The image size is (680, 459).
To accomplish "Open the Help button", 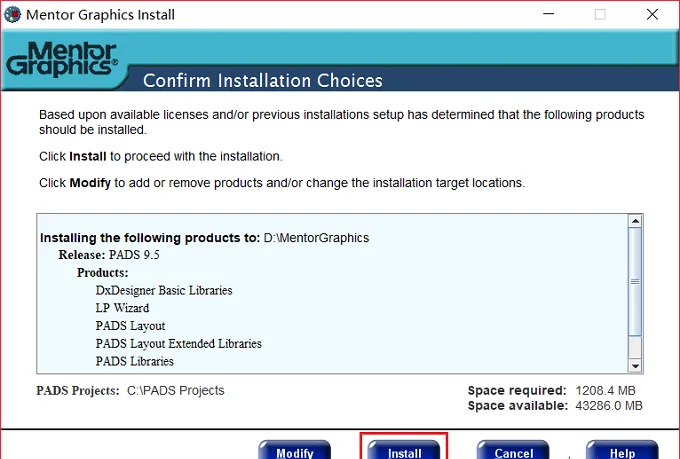I will [x=622, y=450].
